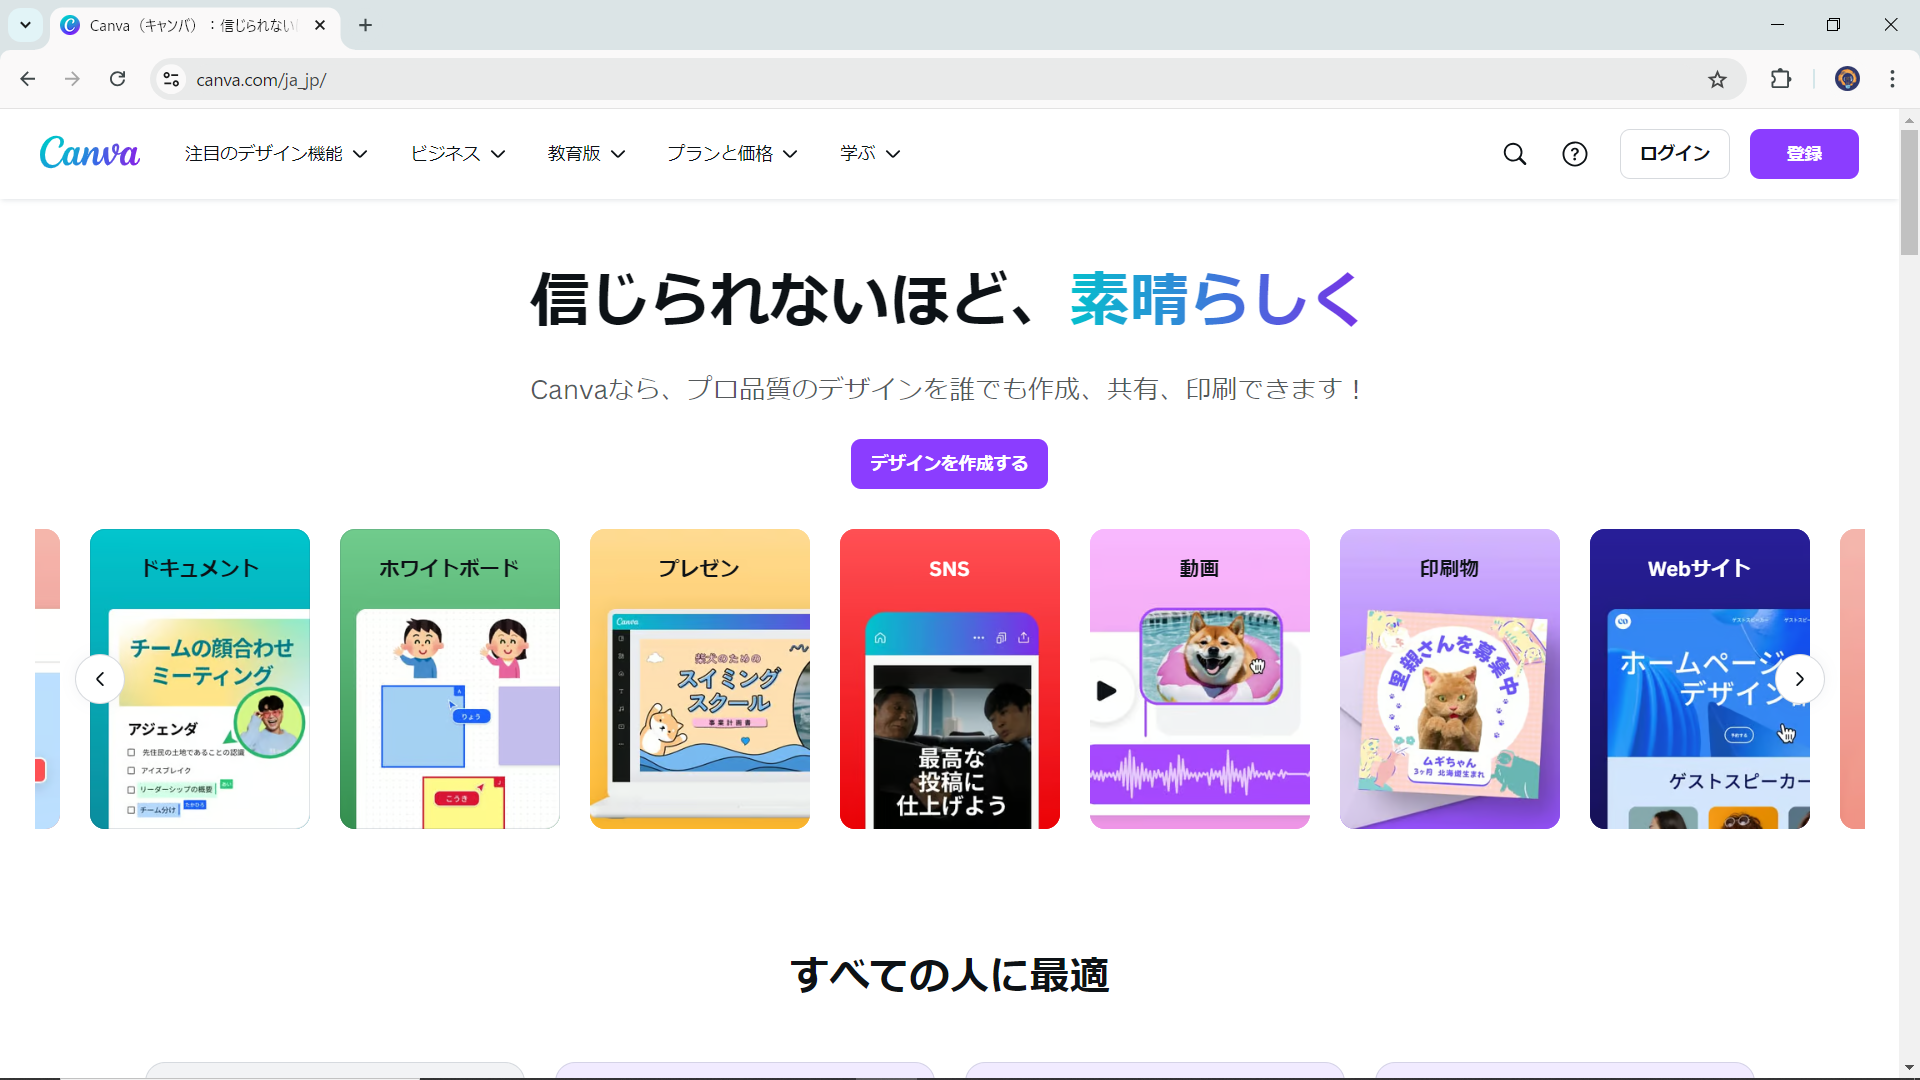Open the browser extensions puzzle icon
This screenshot has width=1920, height=1080.
click(x=1781, y=79)
